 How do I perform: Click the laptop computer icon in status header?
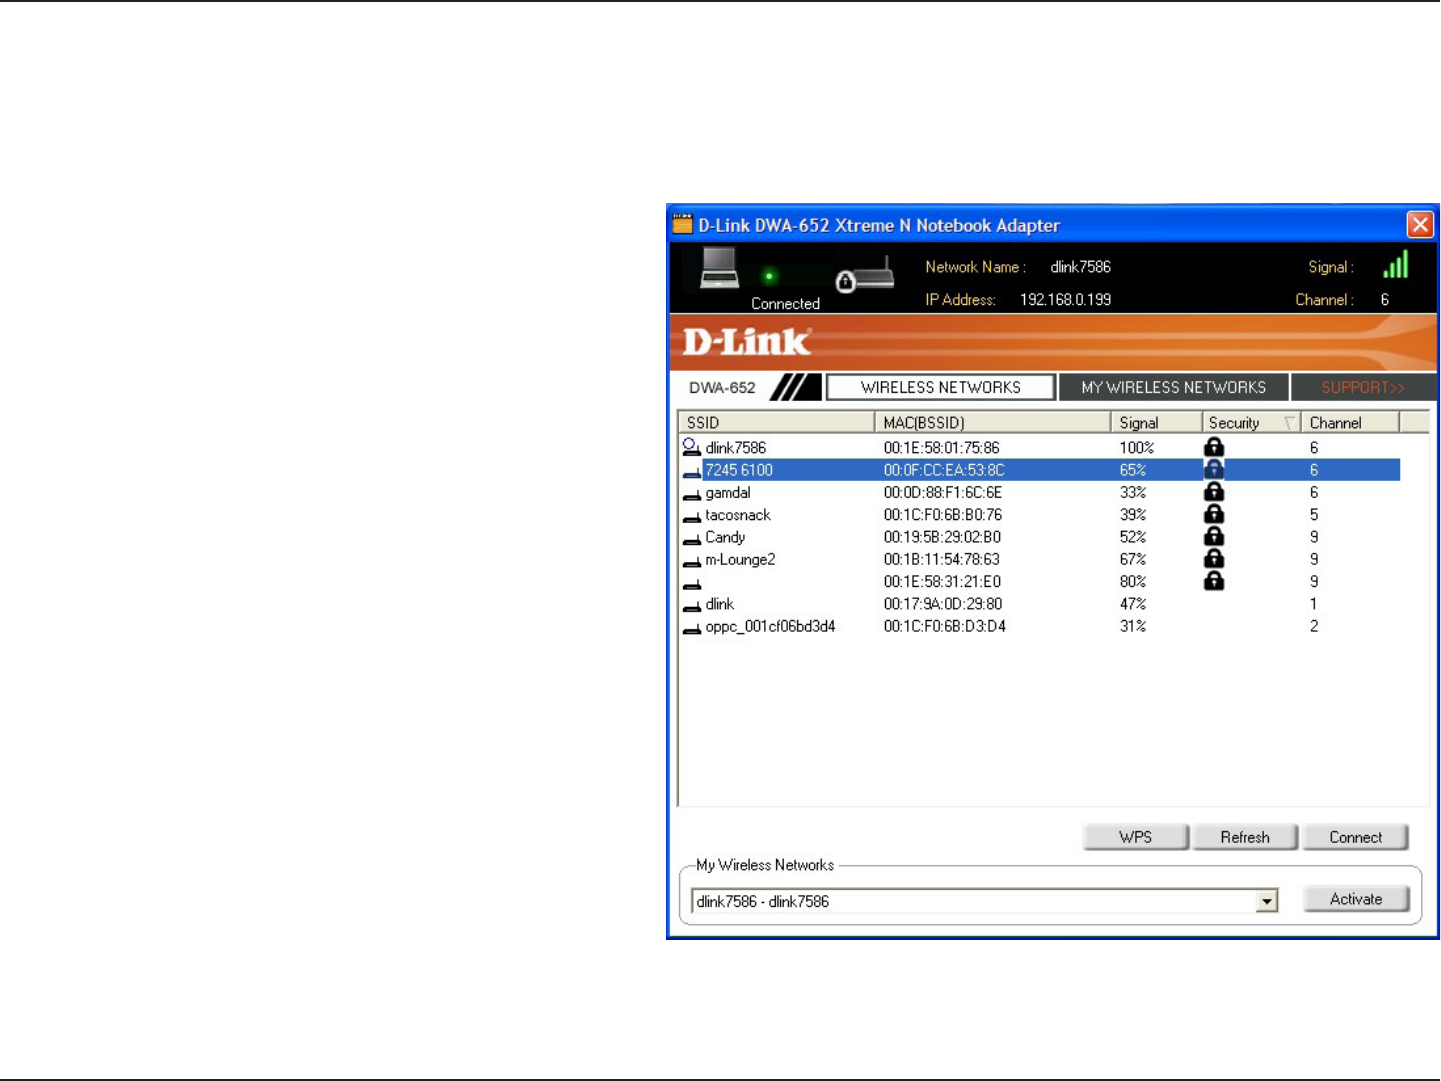[720, 267]
